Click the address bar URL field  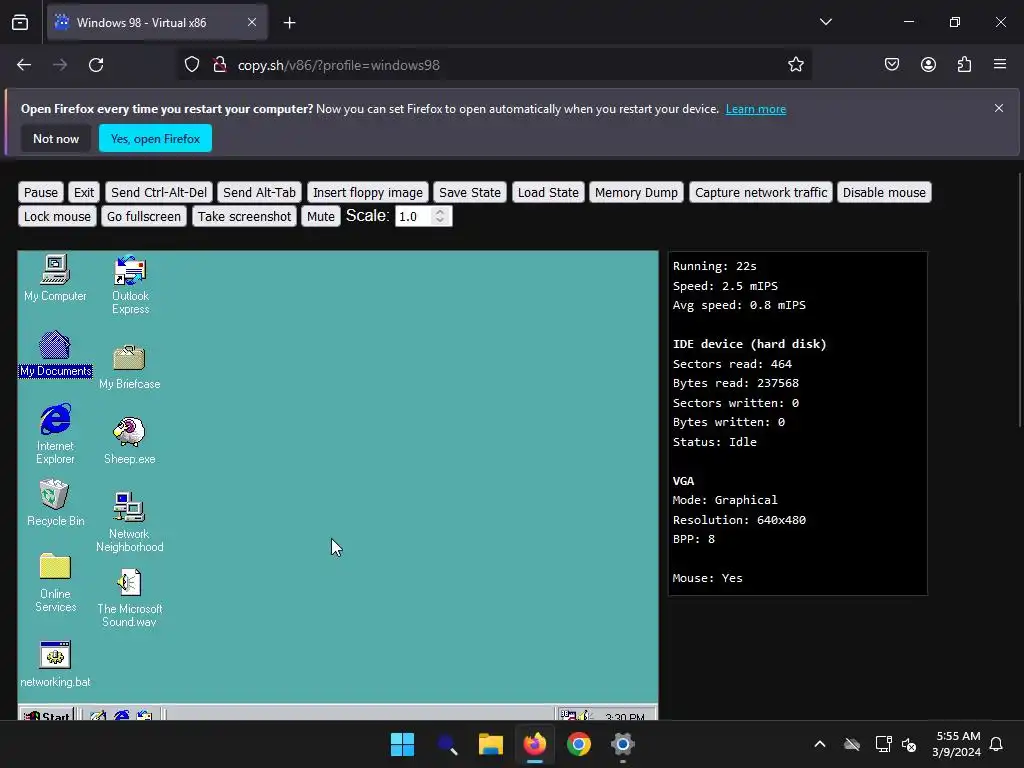pyautogui.click(x=494, y=65)
